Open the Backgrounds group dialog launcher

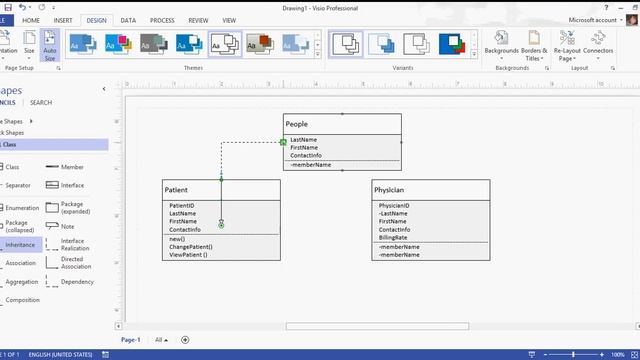click(547, 68)
